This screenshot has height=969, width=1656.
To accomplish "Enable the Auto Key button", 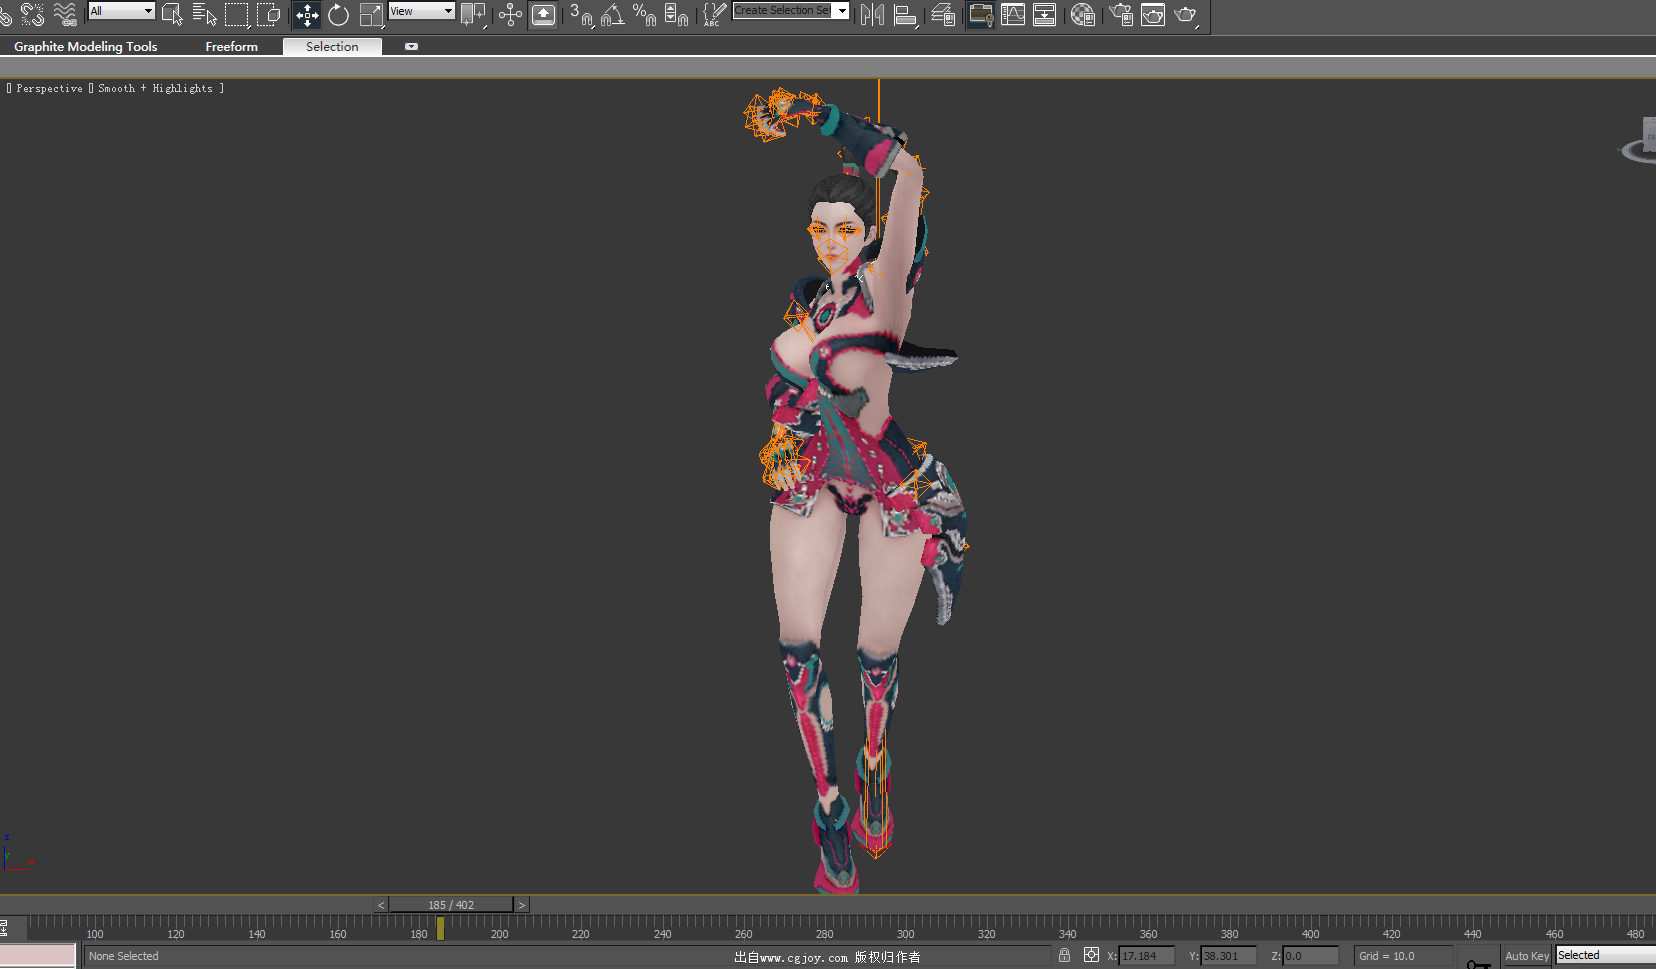I will click(x=1527, y=956).
